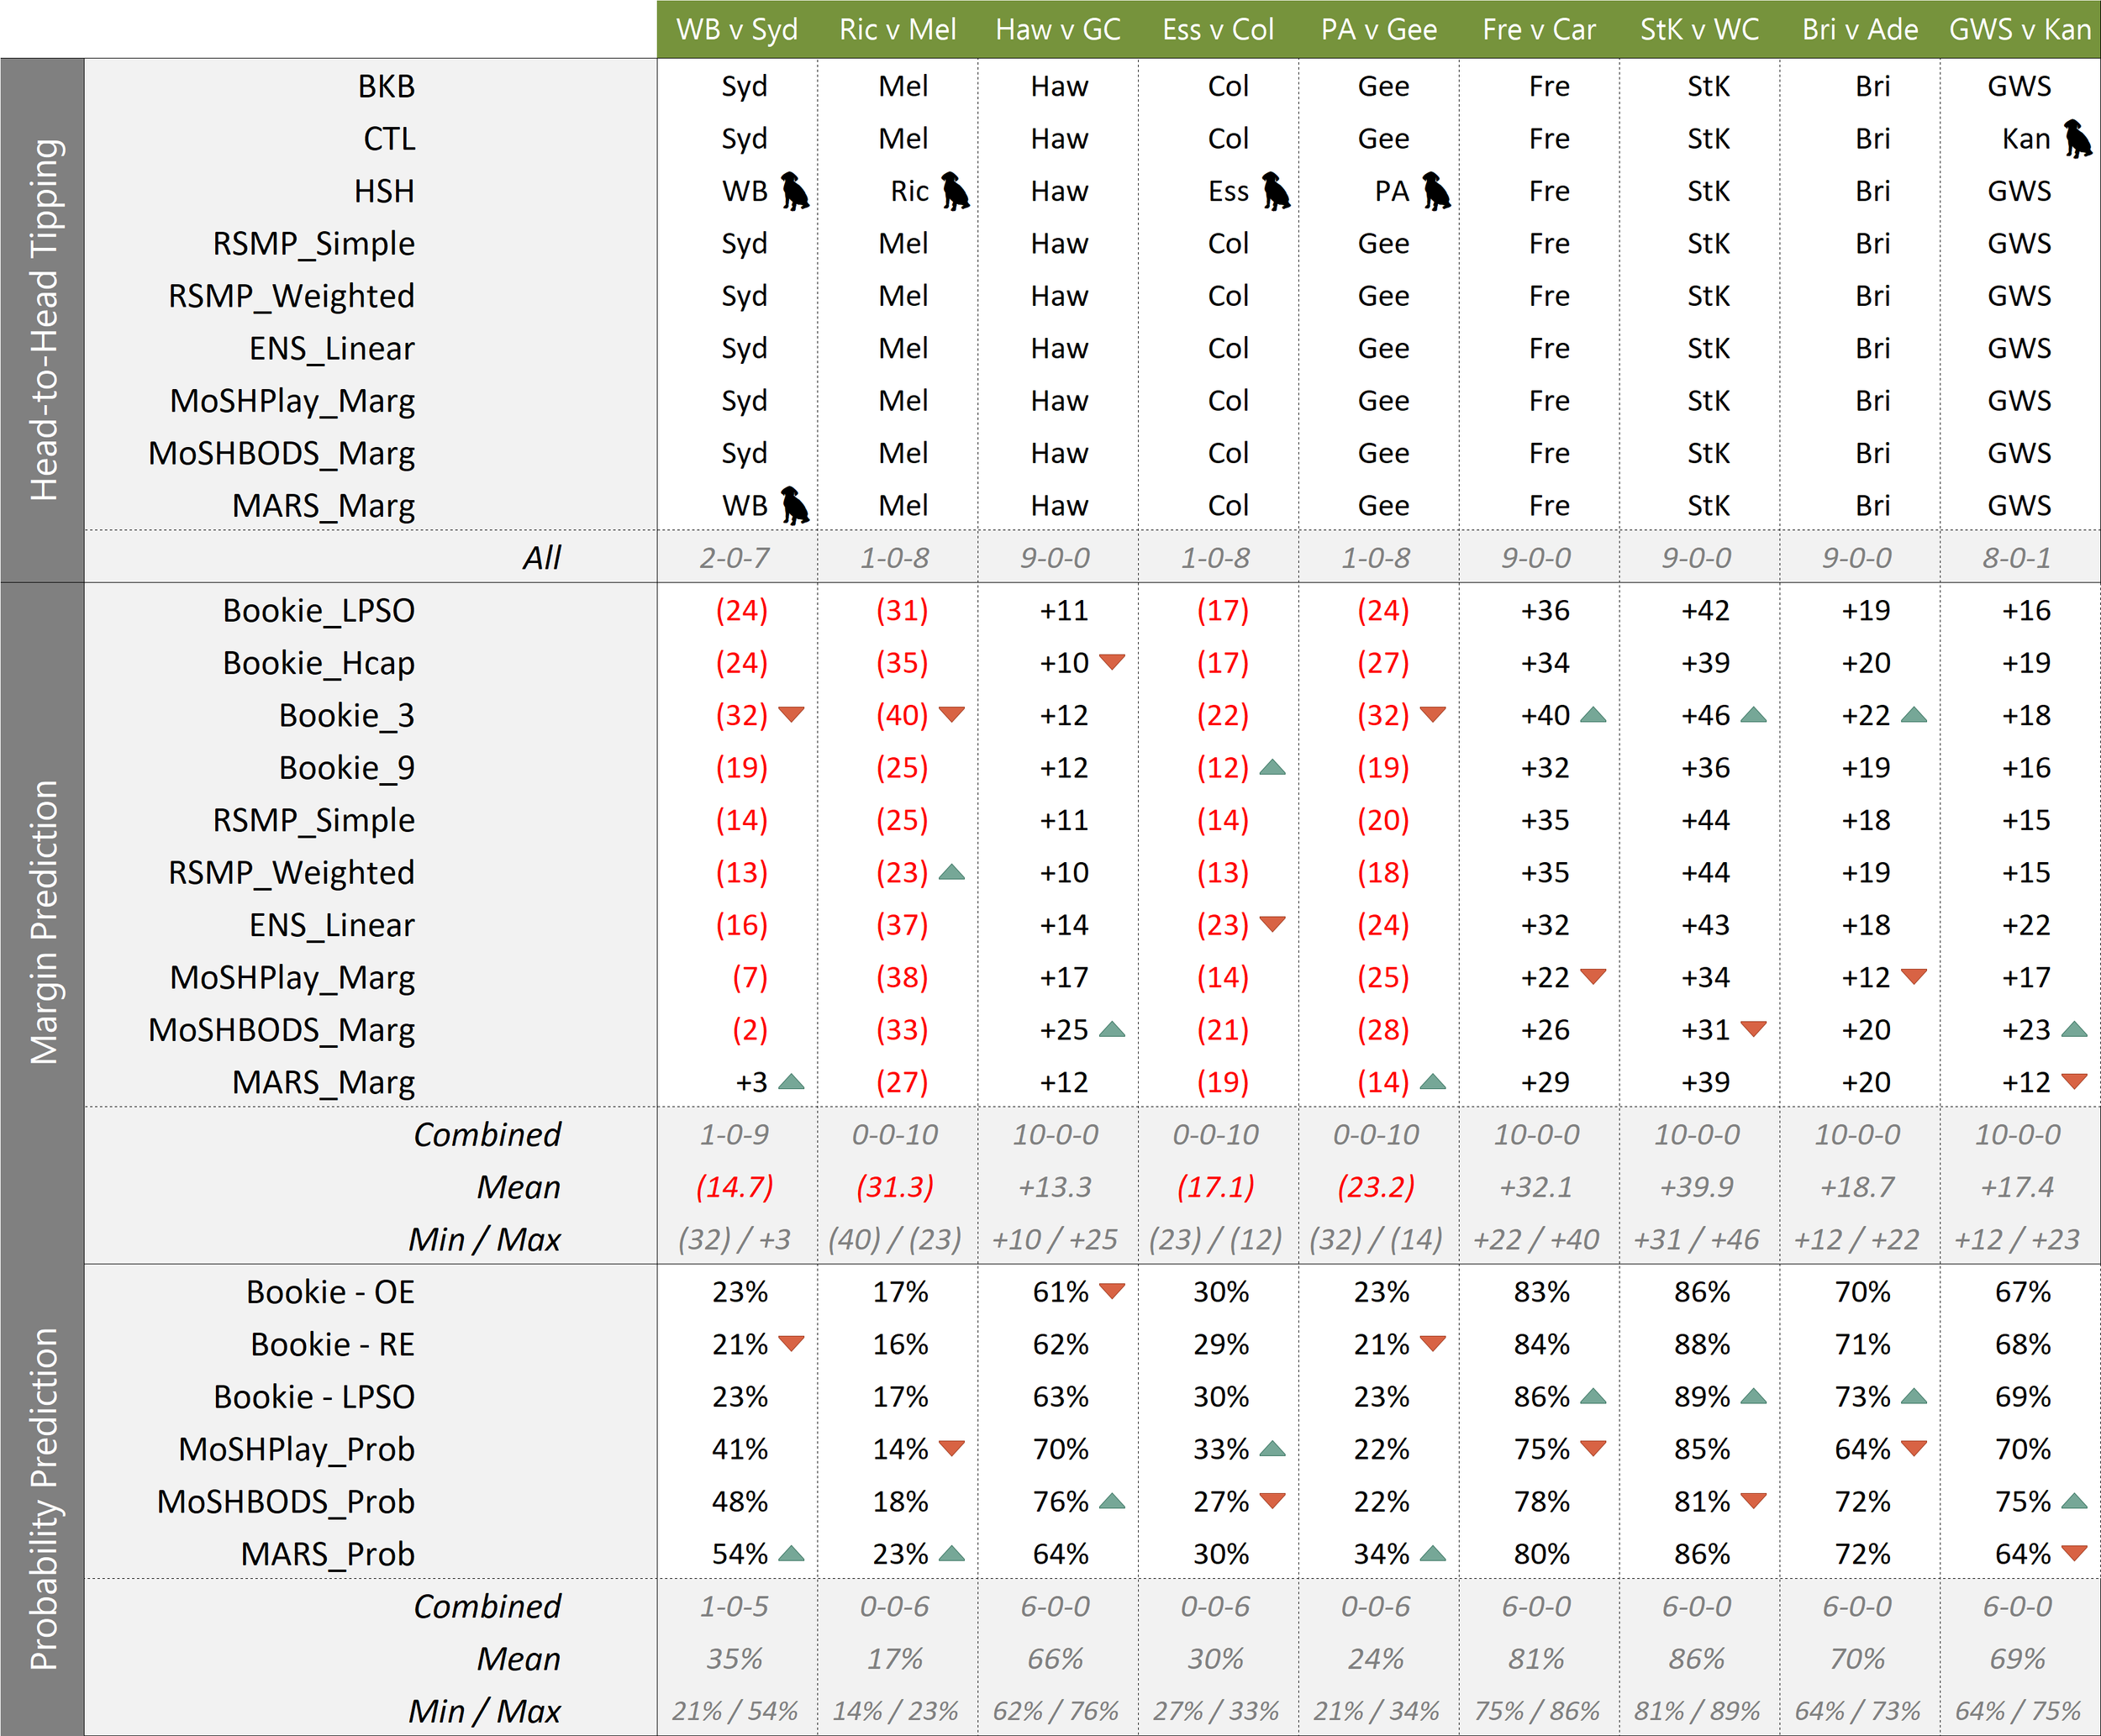Select the WB v Syd column header
This screenshot has width=2101, height=1736.
[x=737, y=29]
